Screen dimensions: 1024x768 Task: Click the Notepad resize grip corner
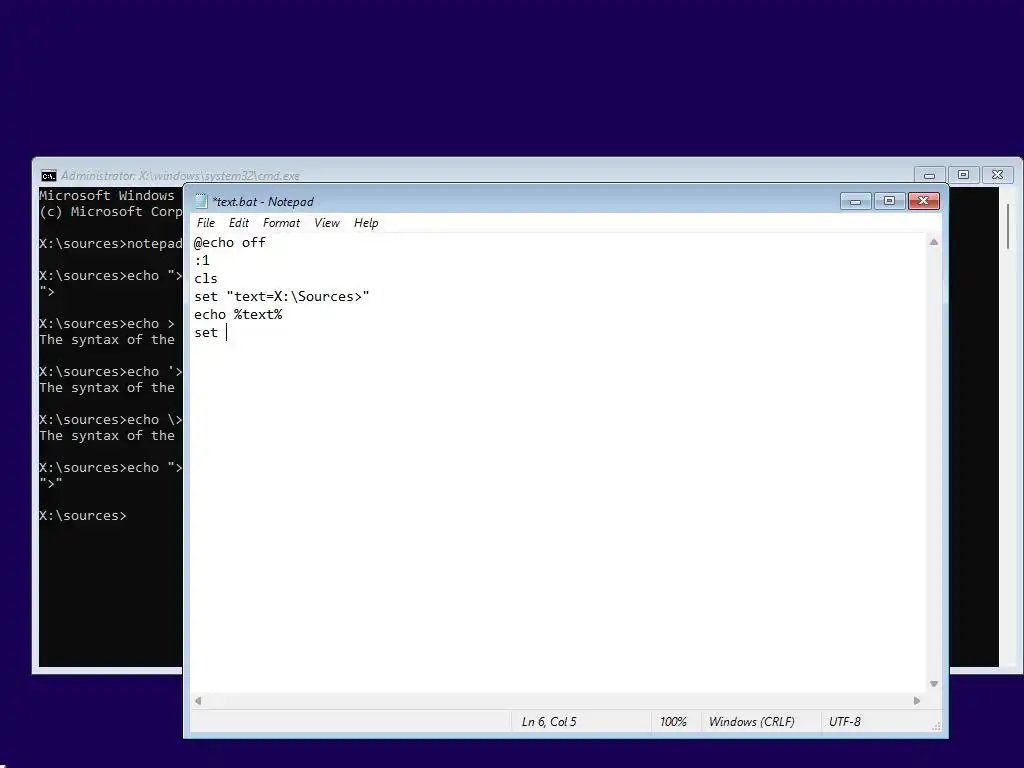936,726
